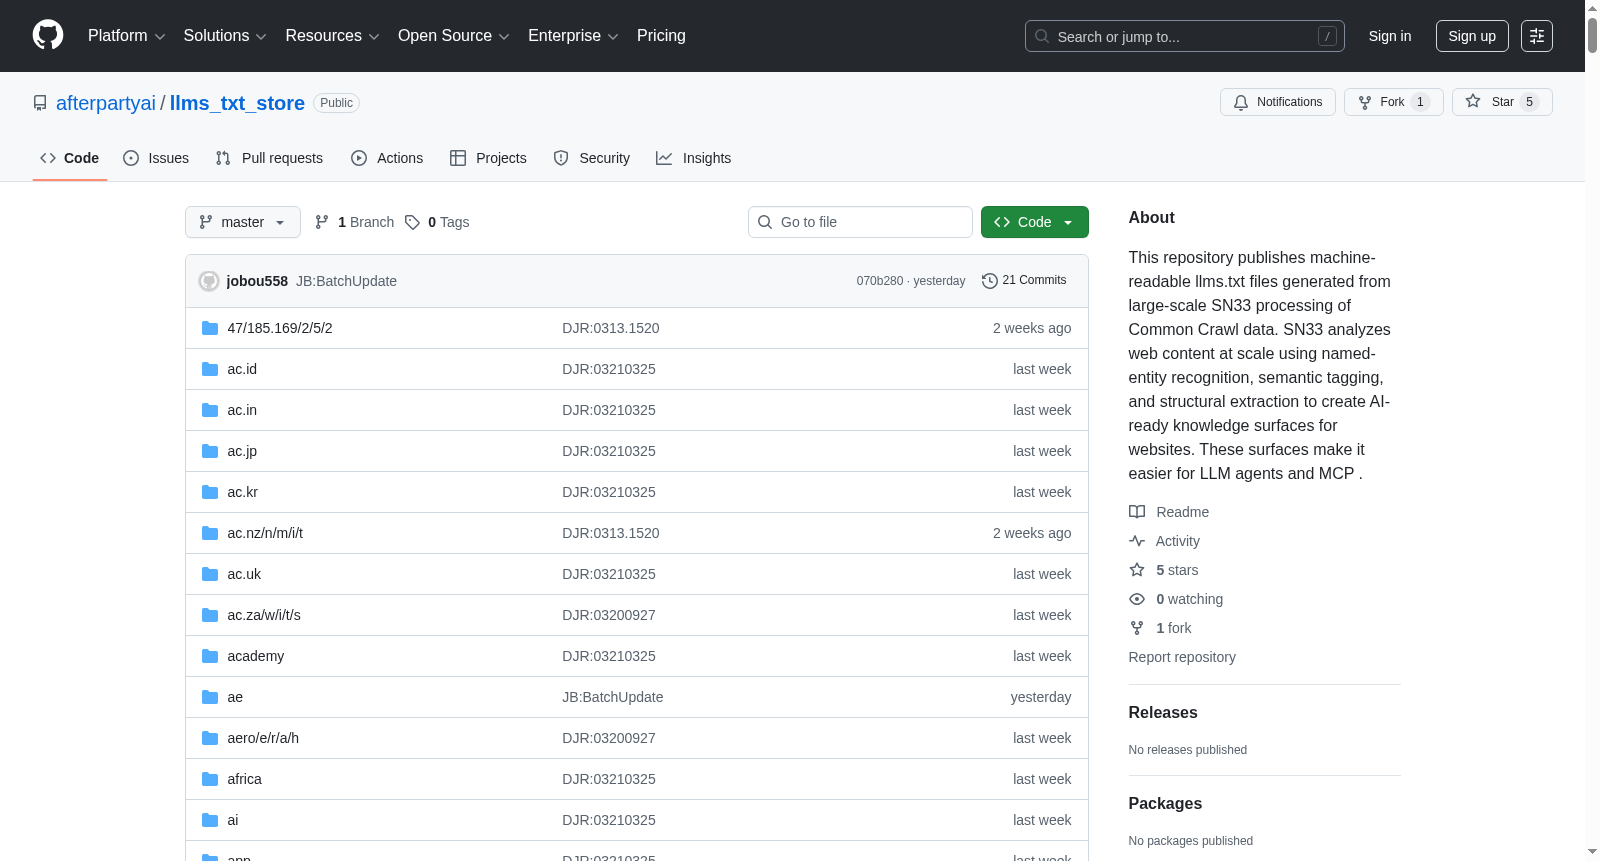The height and width of the screenshot is (861, 1600).
Task: Expand the Enterprise menu
Action: (x=573, y=36)
